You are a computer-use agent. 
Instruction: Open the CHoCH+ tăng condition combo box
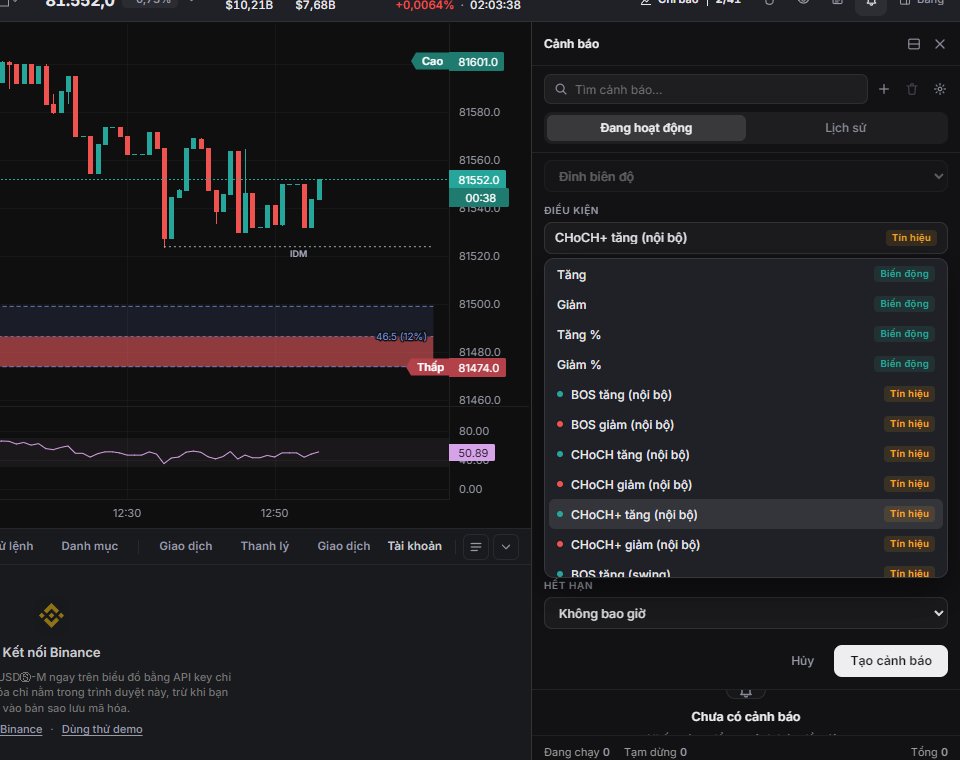click(x=746, y=238)
